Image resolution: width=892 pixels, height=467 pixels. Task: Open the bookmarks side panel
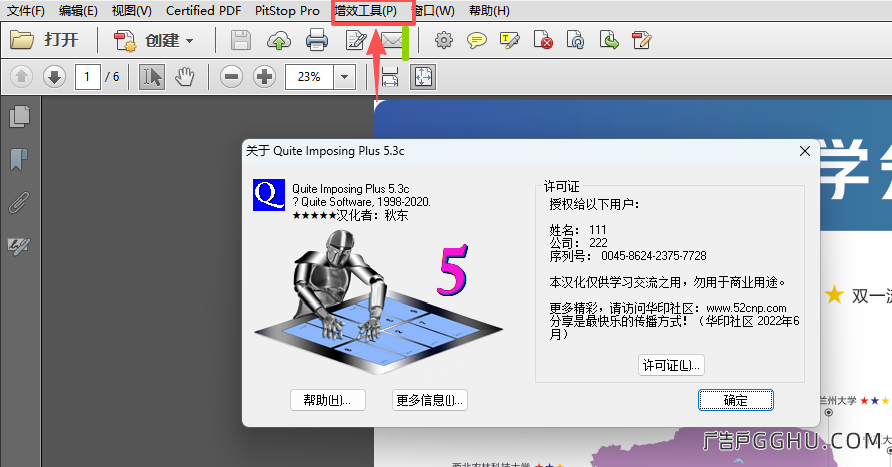[x=18, y=159]
